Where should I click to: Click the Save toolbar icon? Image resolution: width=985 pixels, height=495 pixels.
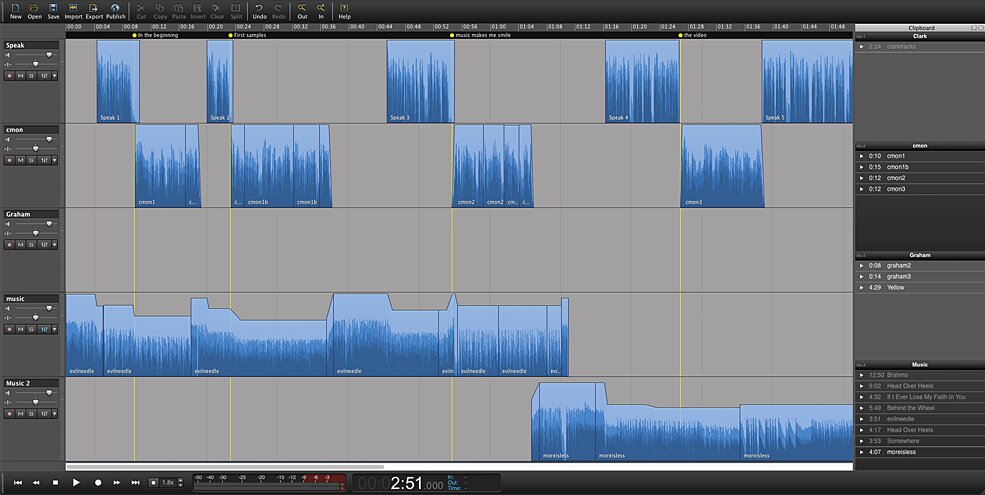pyautogui.click(x=53, y=8)
